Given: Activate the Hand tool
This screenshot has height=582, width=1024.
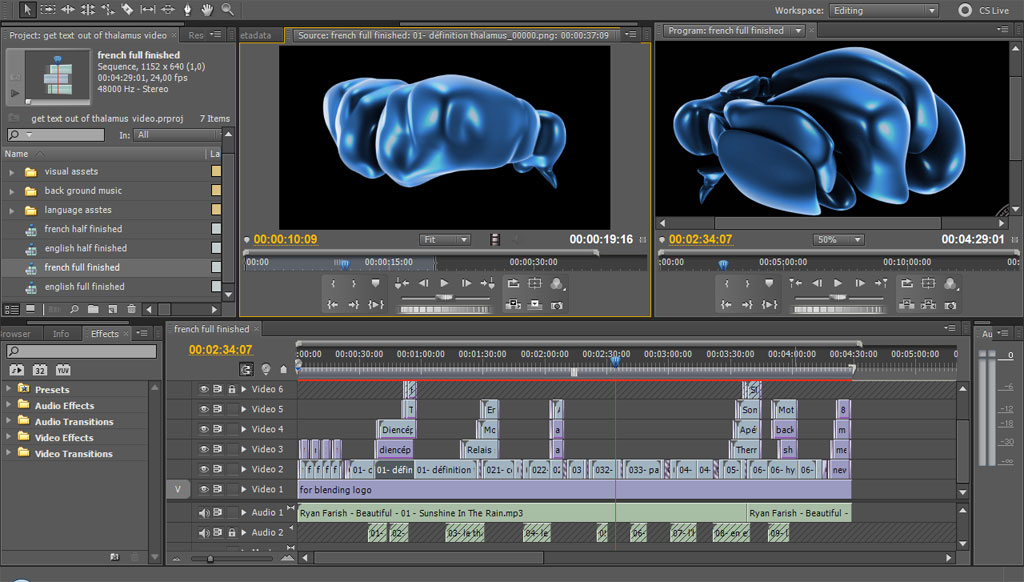Looking at the screenshot, I should pos(207,9).
